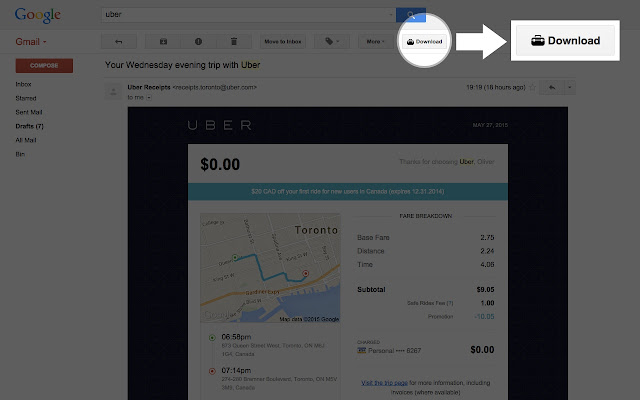Click the Google watermark logo on the map
Image resolution: width=640 pixels, height=400 pixels.
tap(219, 315)
